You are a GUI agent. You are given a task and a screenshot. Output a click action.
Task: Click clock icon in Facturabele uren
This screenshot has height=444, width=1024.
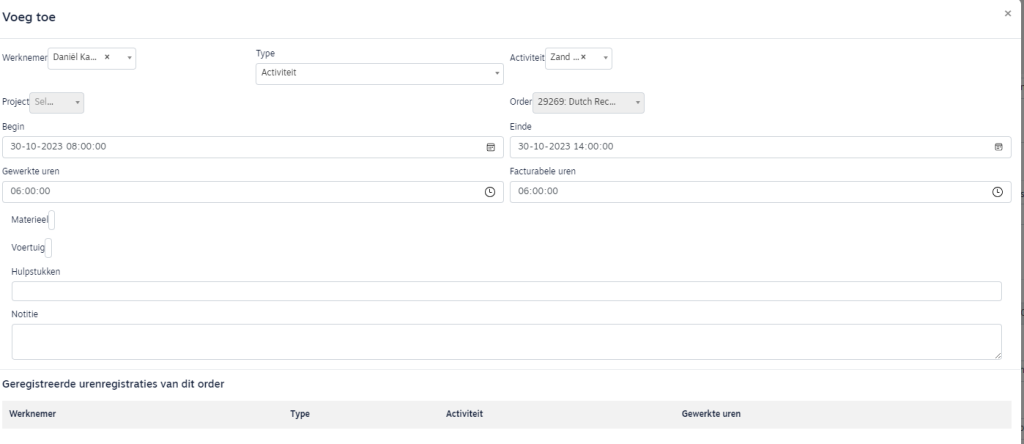tap(996, 192)
